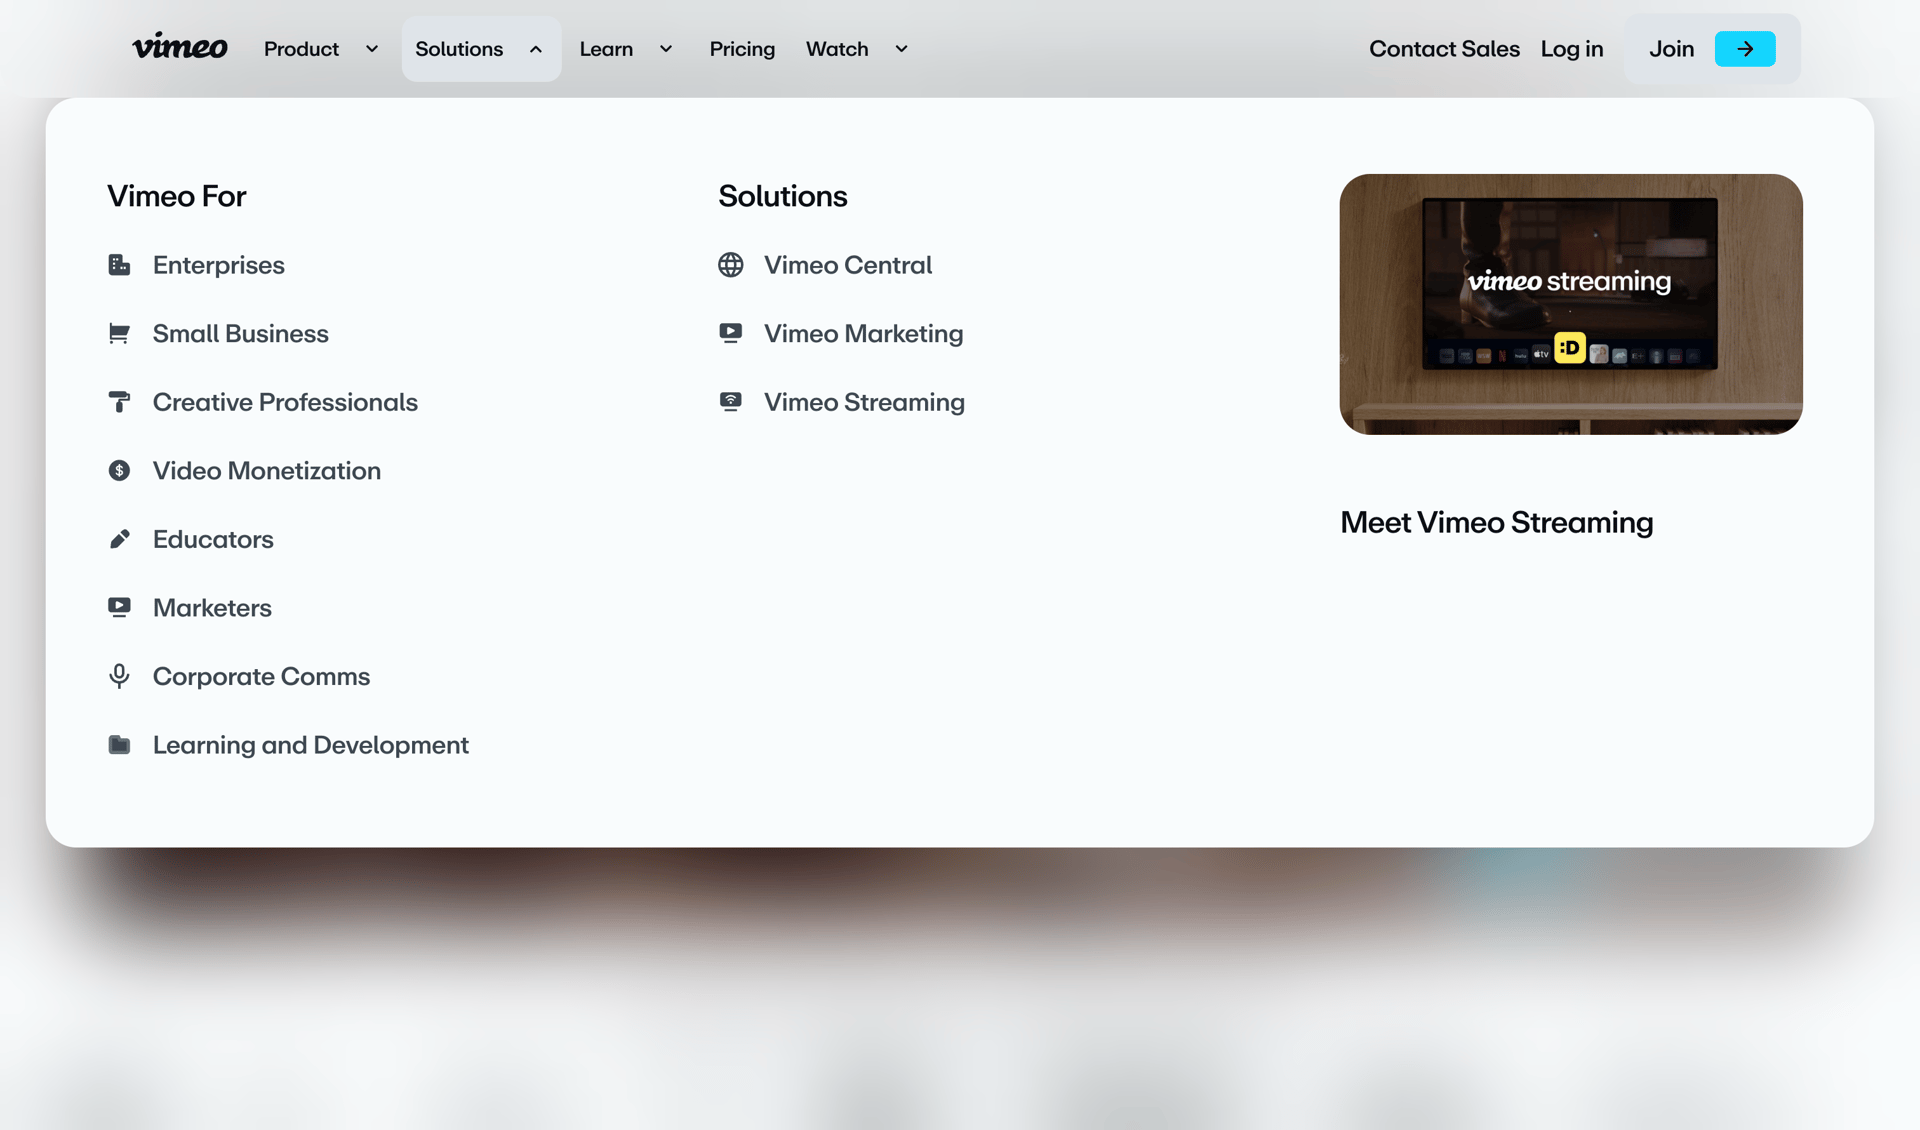Viewport: 1920px width, 1130px height.
Task: Open the Pricing page
Action: (742, 48)
